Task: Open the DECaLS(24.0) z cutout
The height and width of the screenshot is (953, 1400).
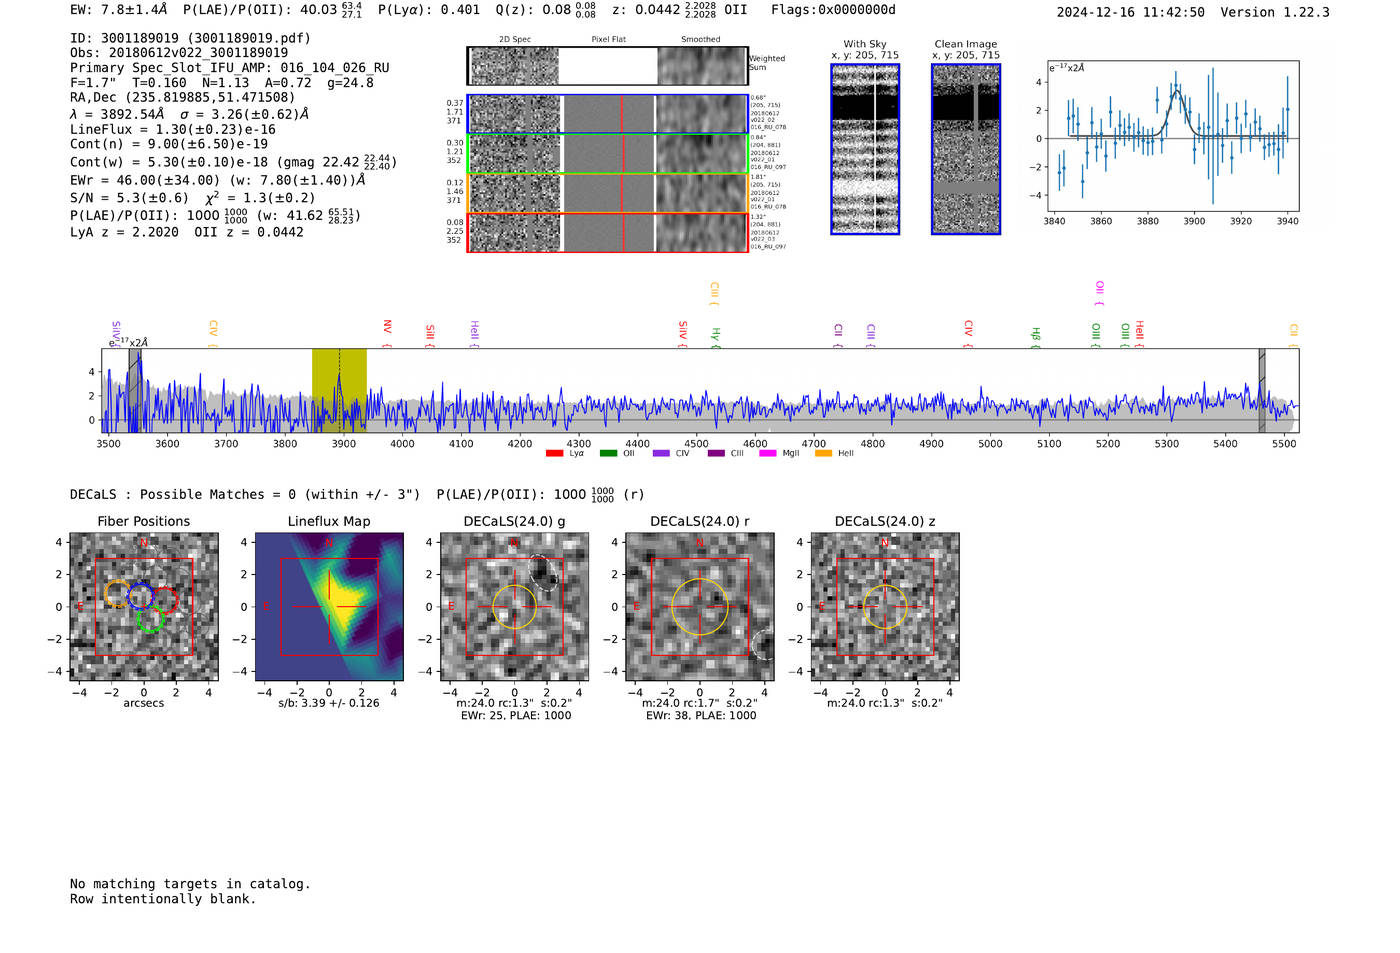Action: pyautogui.click(x=885, y=606)
